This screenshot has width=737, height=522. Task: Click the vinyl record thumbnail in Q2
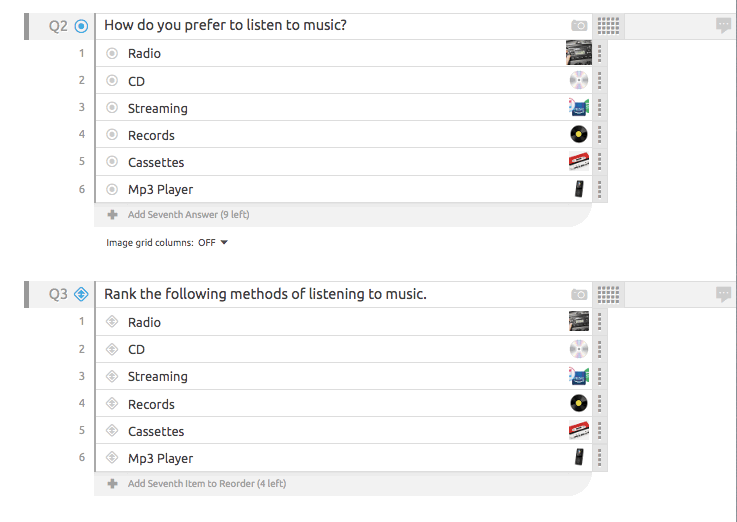[579, 134]
